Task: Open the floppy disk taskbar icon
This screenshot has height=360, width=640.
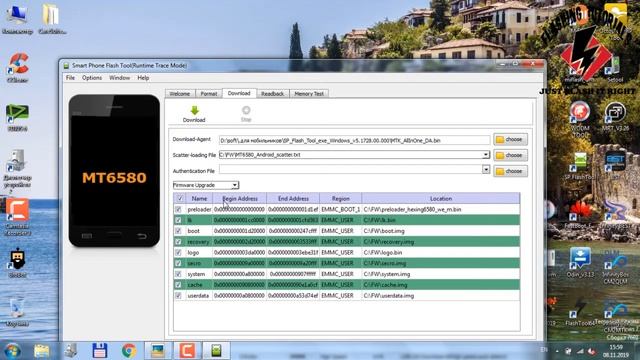Action: (x=100, y=351)
